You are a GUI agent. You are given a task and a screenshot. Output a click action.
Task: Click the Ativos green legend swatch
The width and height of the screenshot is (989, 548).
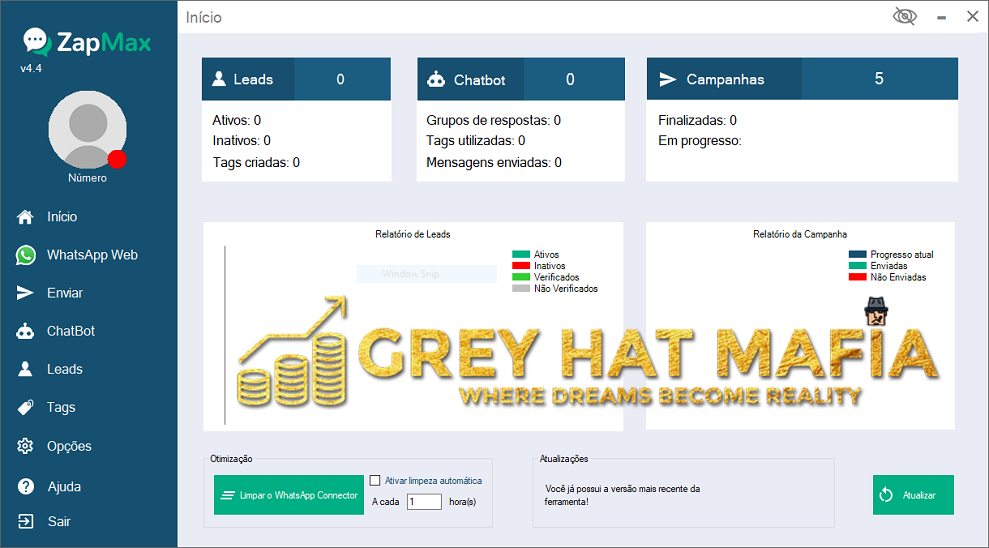521,255
